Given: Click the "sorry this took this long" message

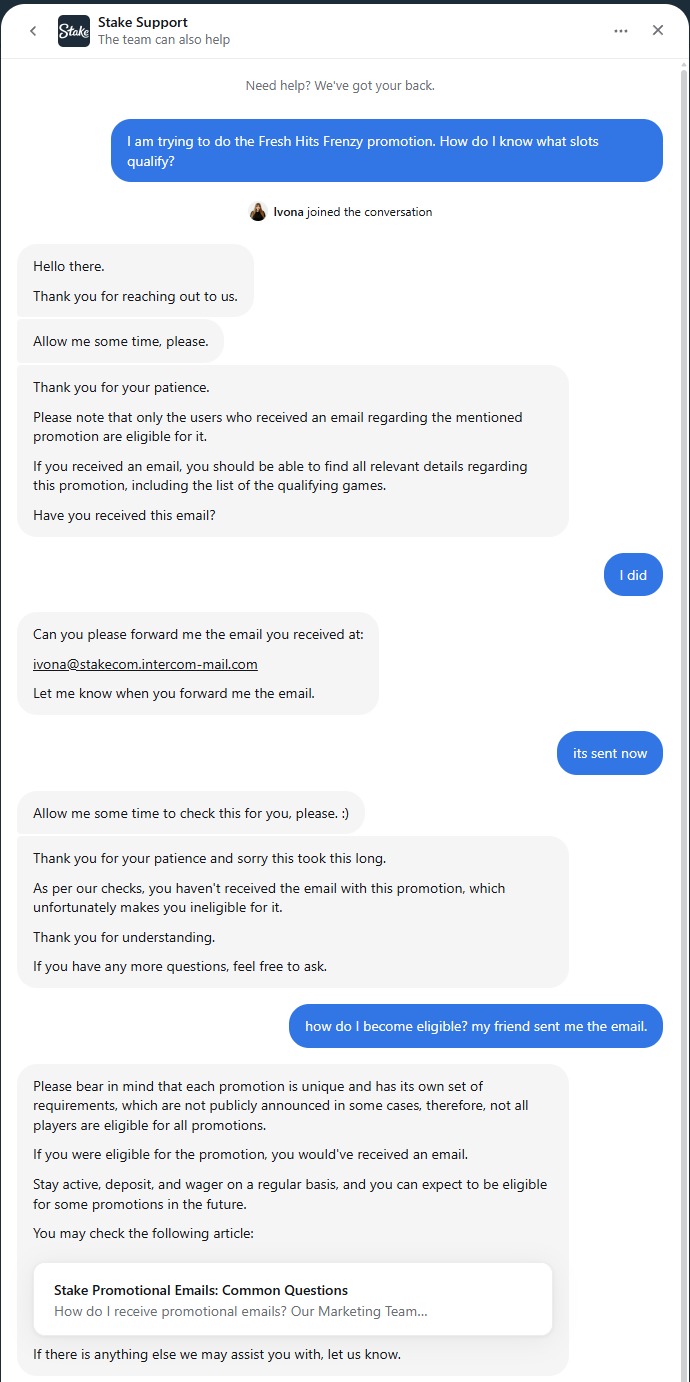Looking at the screenshot, I should click(292, 912).
